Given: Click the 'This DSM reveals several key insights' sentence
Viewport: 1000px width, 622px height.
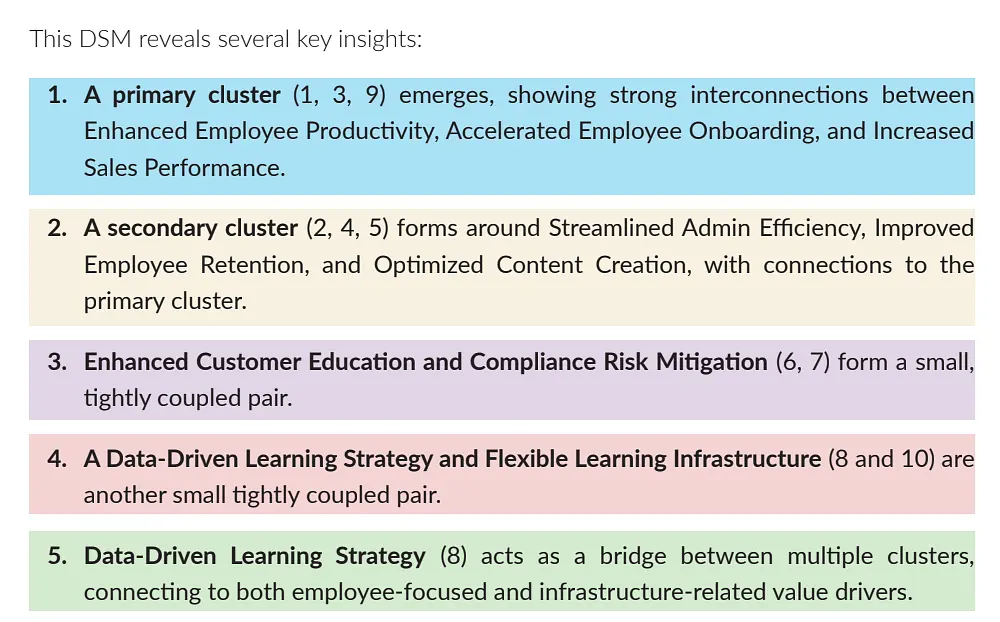Looking at the screenshot, I should (x=226, y=39).
